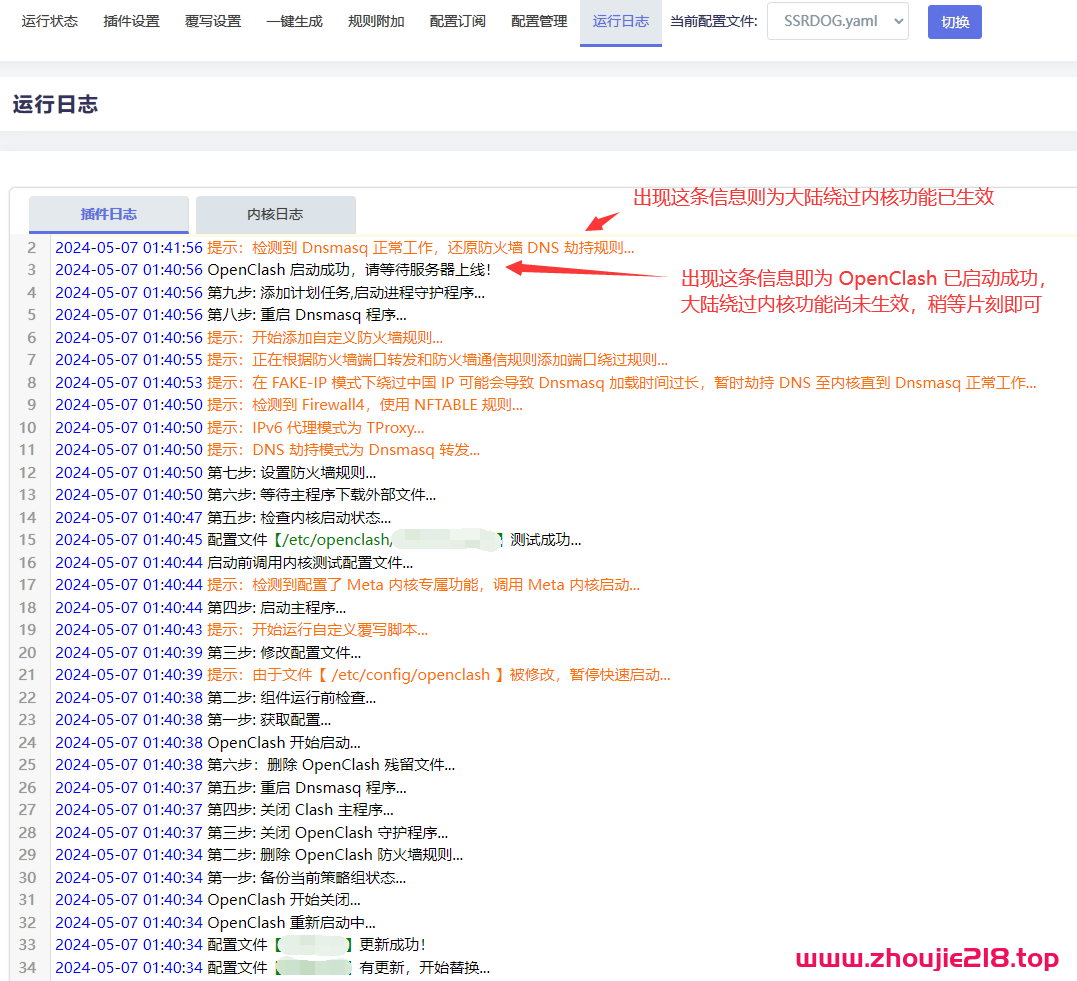1077x981 pixels.
Task: Switch to the 运行状态 tab
Action: point(49,21)
